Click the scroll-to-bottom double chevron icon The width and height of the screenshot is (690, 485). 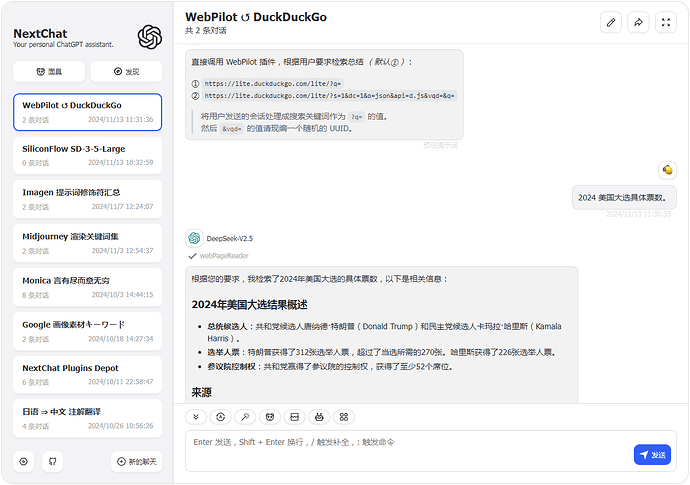coord(196,417)
